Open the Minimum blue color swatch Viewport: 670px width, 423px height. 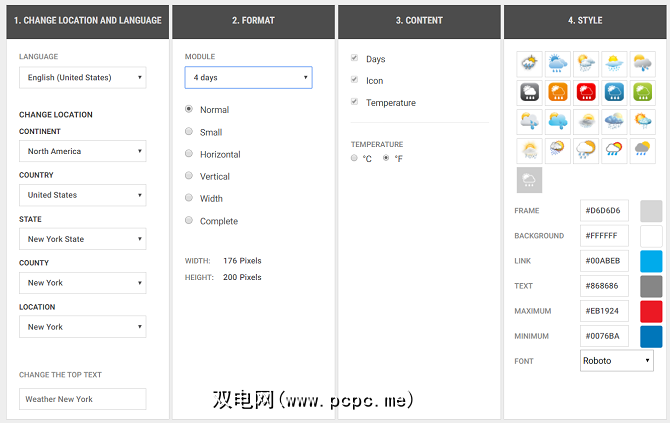pyautogui.click(x=651, y=336)
